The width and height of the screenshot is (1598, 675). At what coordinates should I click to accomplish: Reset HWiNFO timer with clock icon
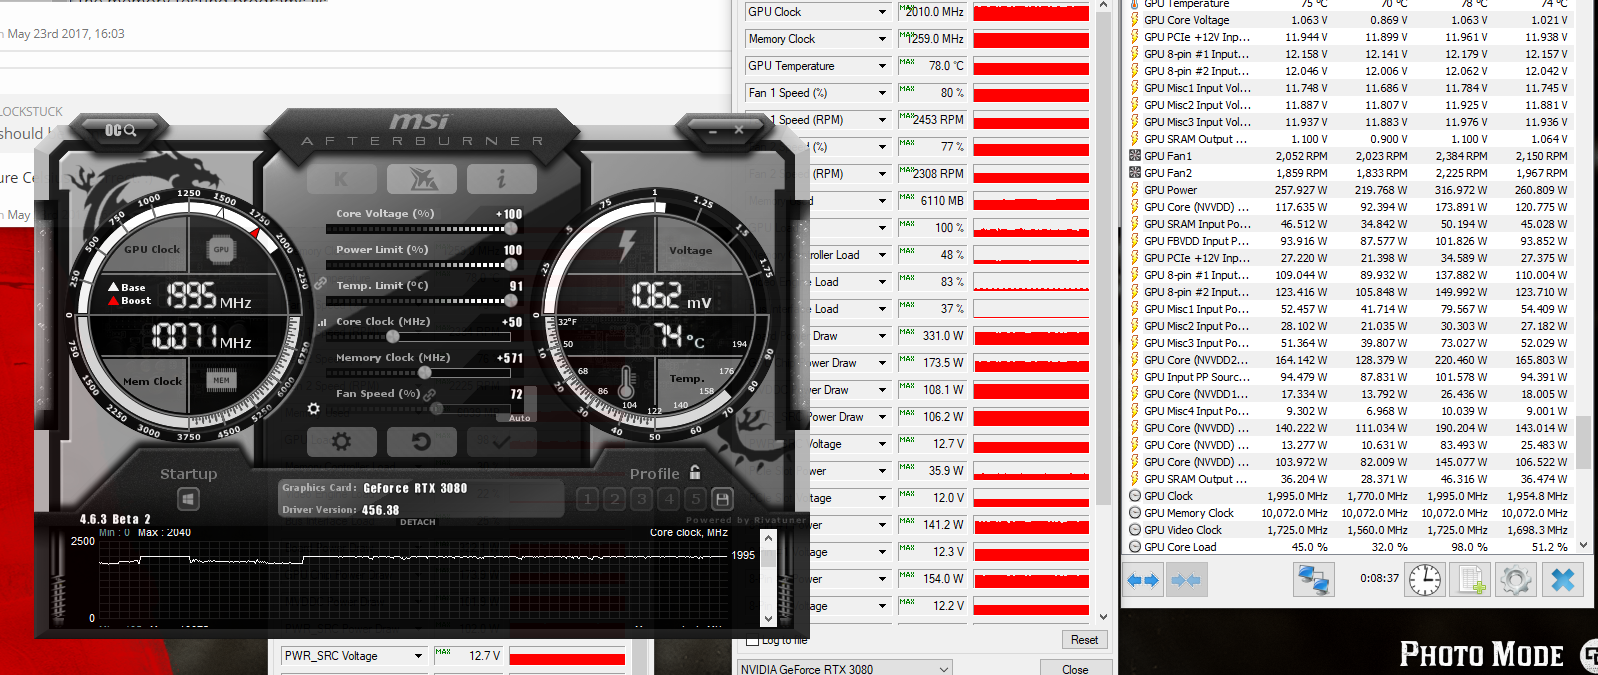click(x=1425, y=580)
